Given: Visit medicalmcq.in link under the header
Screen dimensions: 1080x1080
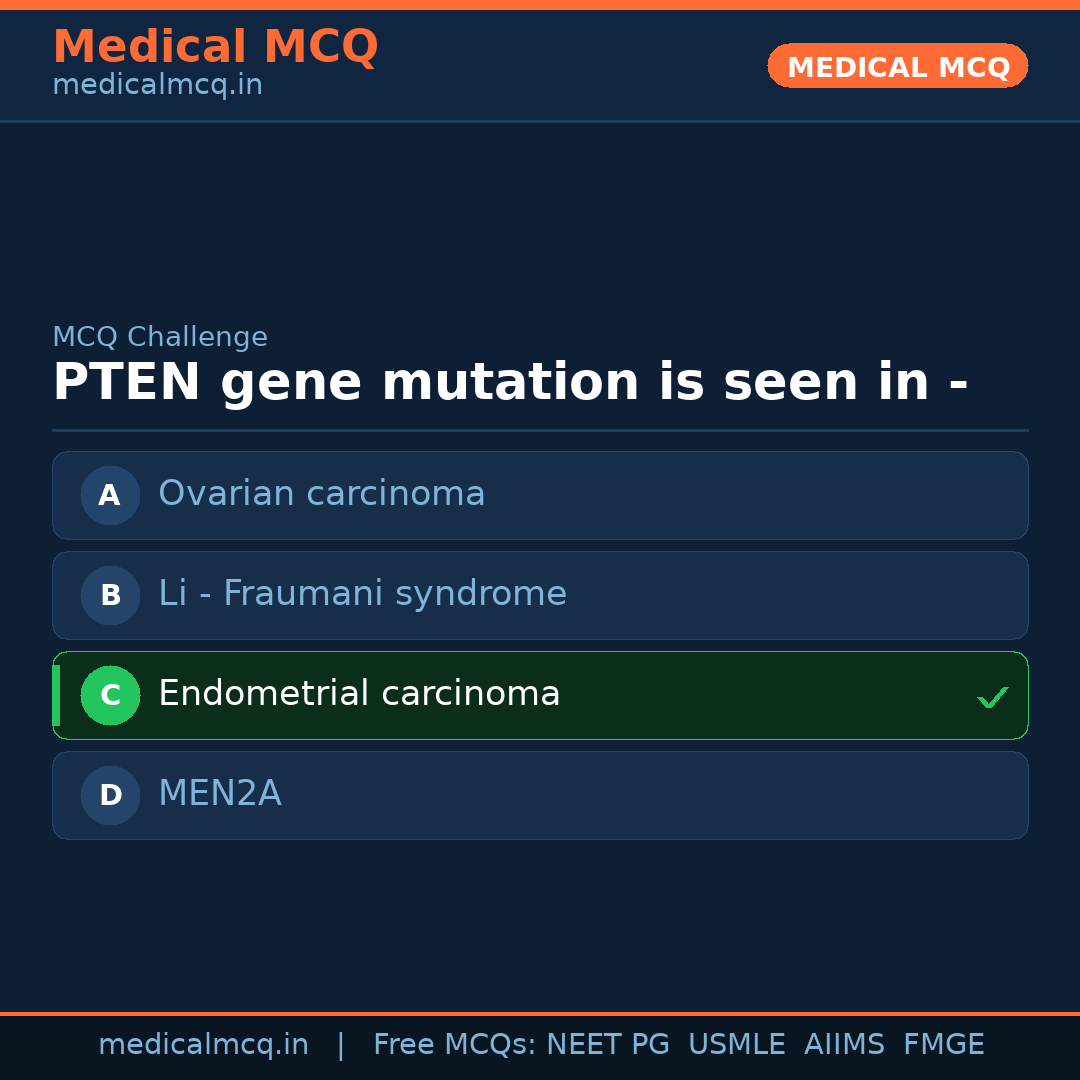Looking at the screenshot, I should (x=157, y=86).
